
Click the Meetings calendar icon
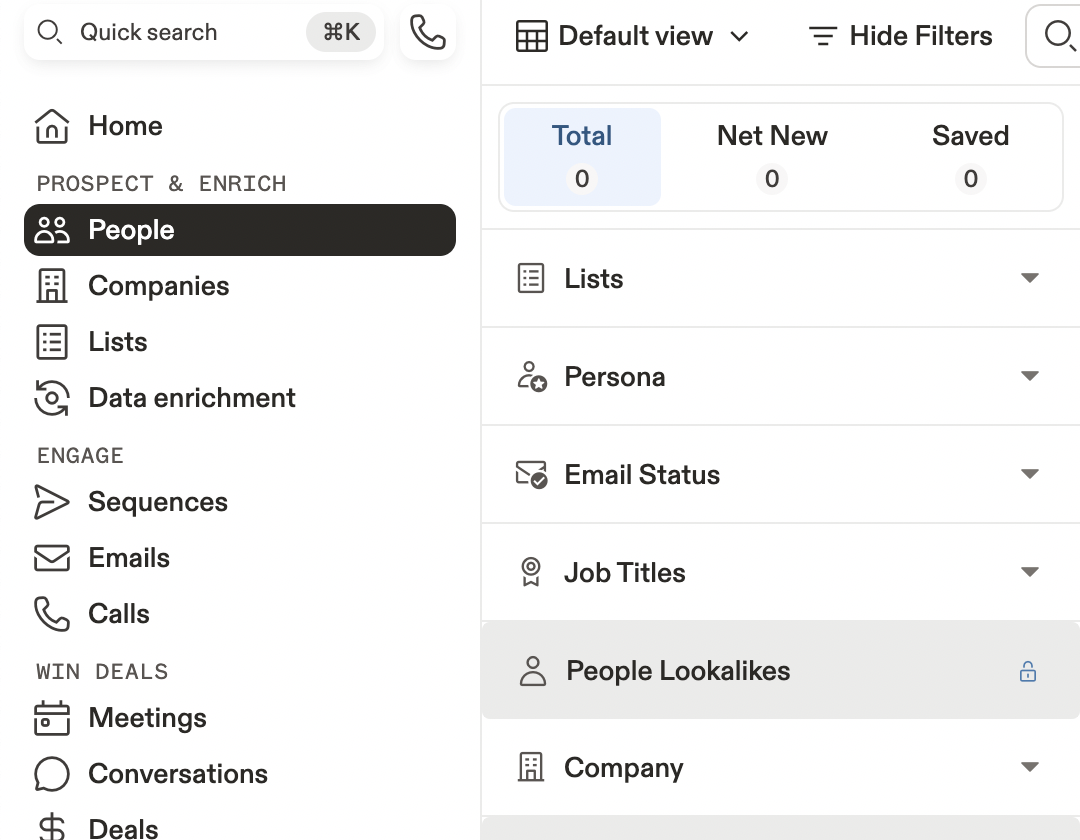click(x=52, y=718)
